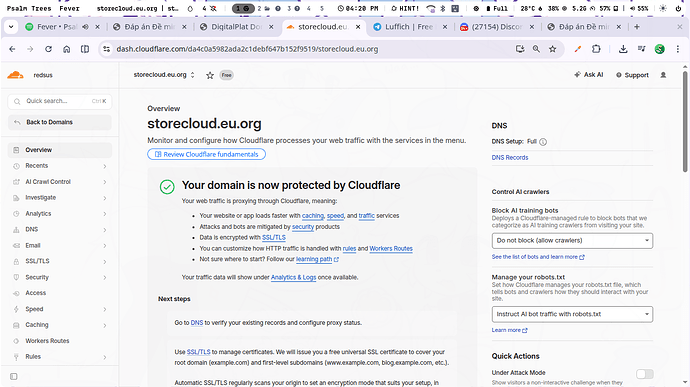Image resolution: width=690 pixels, height=387 pixels.
Task: Click Learn more under robots.txt
Action: click(x=509, y=330)
